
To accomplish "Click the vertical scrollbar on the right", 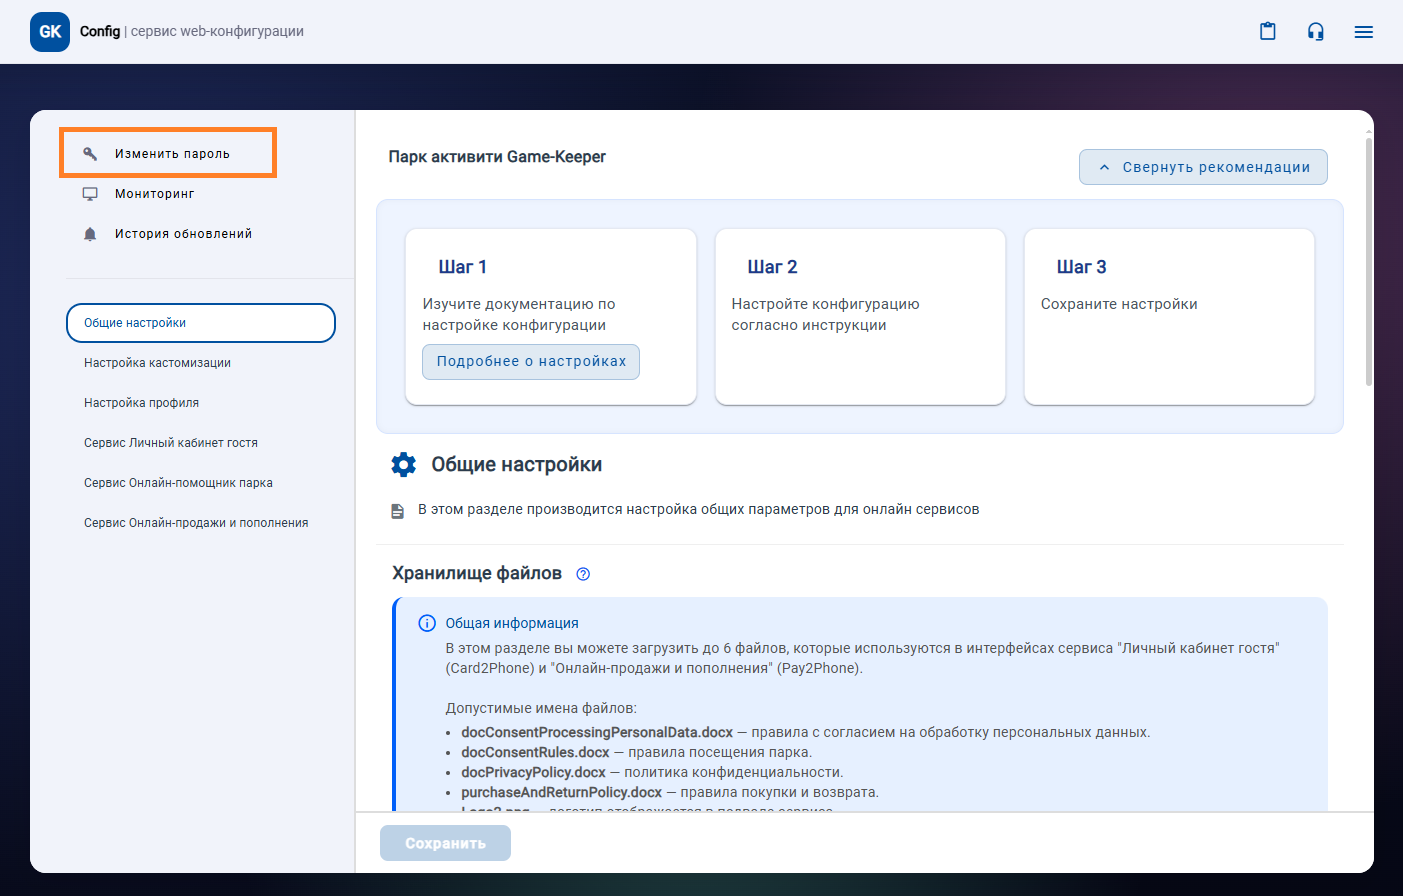I will (1368, 260).
